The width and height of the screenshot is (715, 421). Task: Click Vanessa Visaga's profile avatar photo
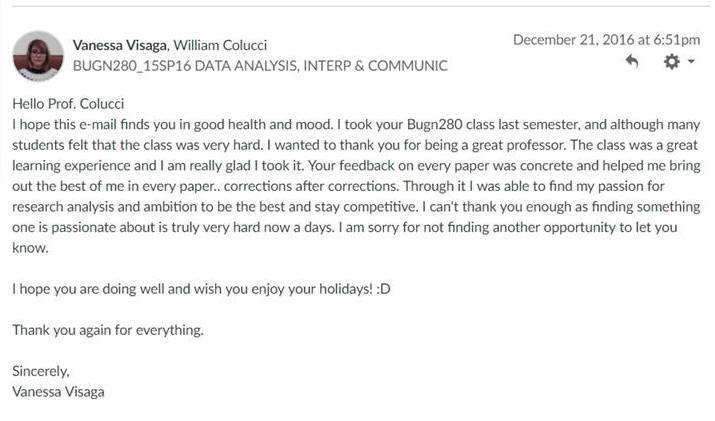[x=38, y=55]
